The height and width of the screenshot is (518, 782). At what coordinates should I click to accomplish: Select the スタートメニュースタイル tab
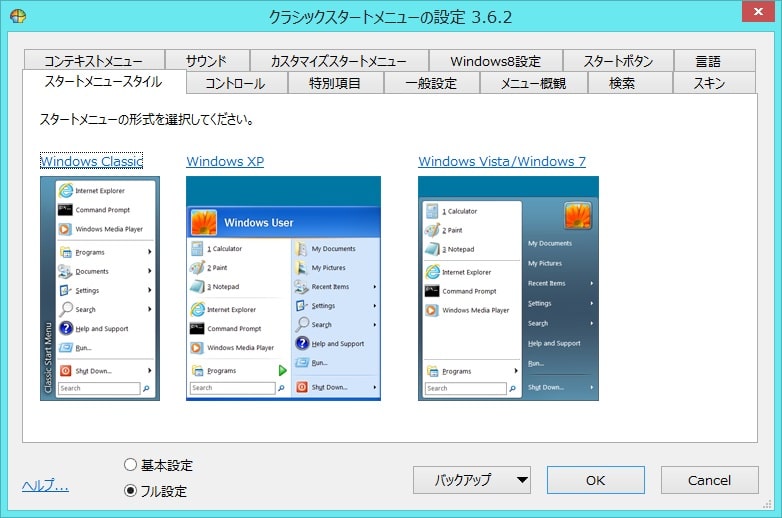coord(104,81)
